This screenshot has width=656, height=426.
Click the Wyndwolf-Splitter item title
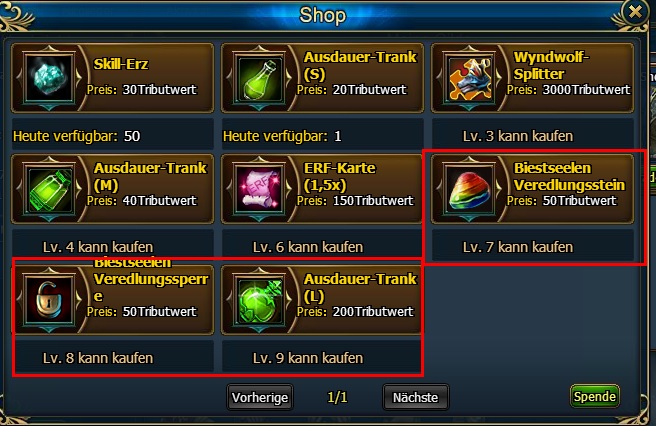click(551, 65)
